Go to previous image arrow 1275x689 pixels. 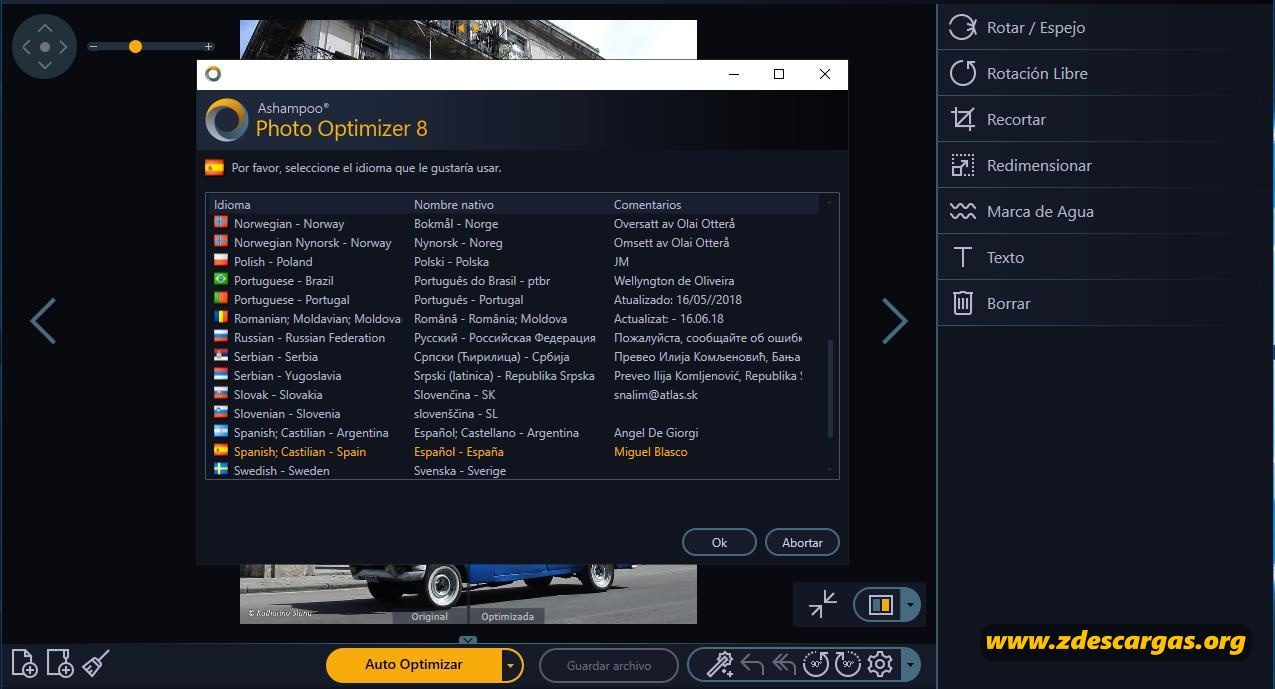tap(42, 321)
